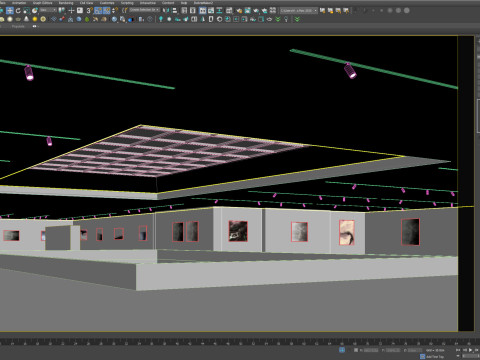Play the animation
The height and width of the screenshot is (360, 480).
point(470,350)
